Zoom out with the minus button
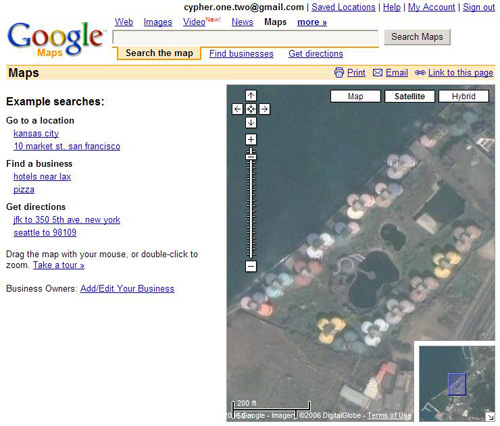This screenshot has width=500, height=426. (x=251, y=266)
